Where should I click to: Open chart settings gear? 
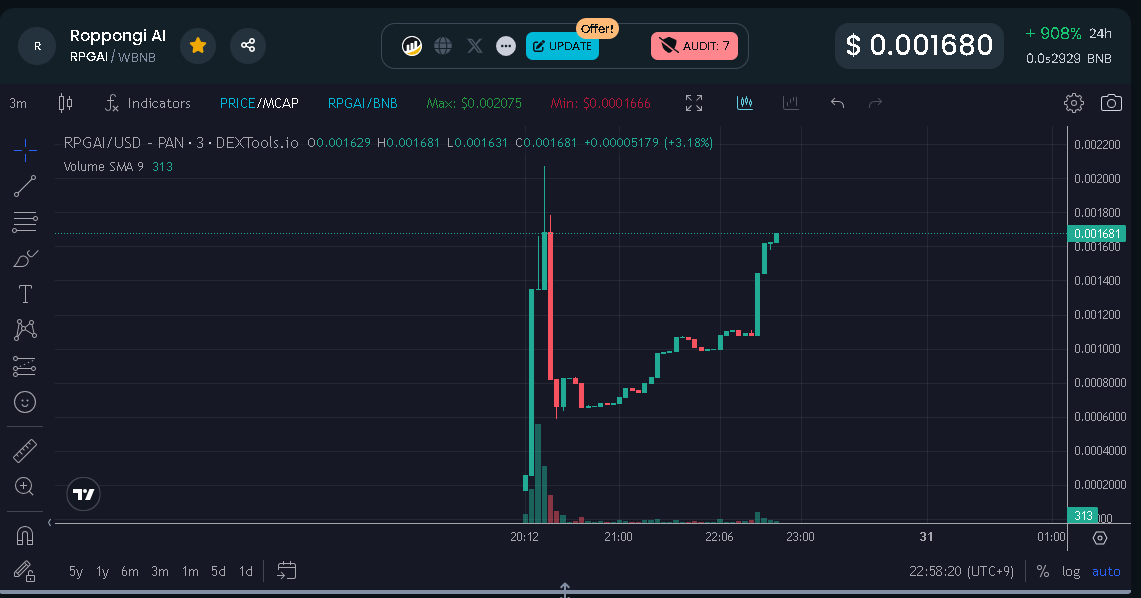click(x=1073, y=103)
